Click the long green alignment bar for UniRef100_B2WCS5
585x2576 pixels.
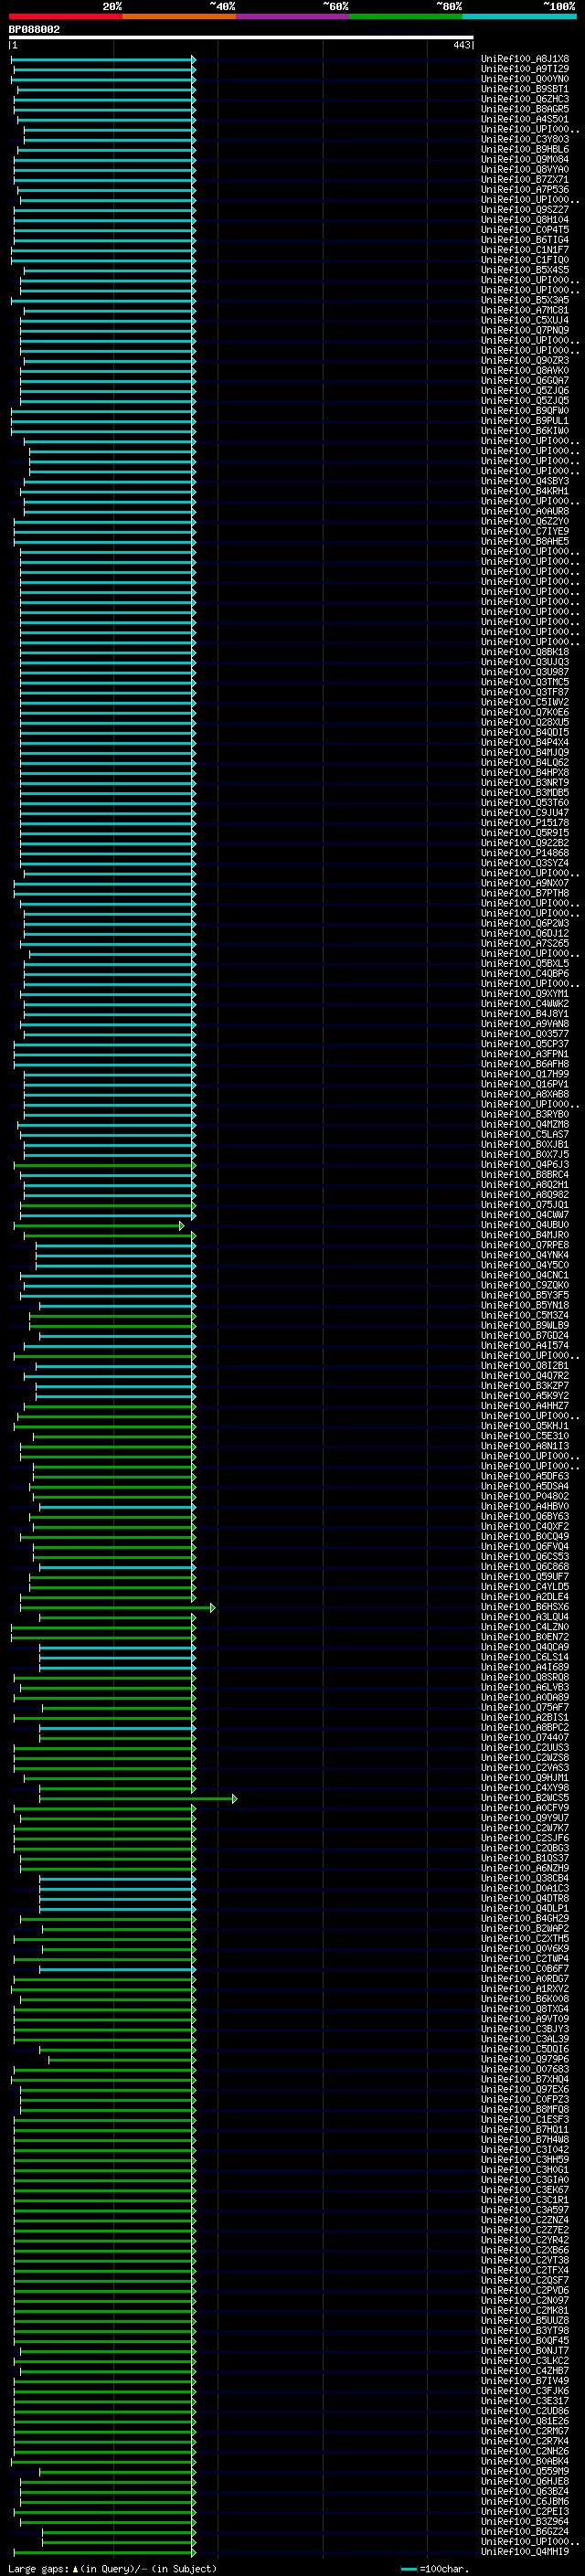click(138, 1799)
